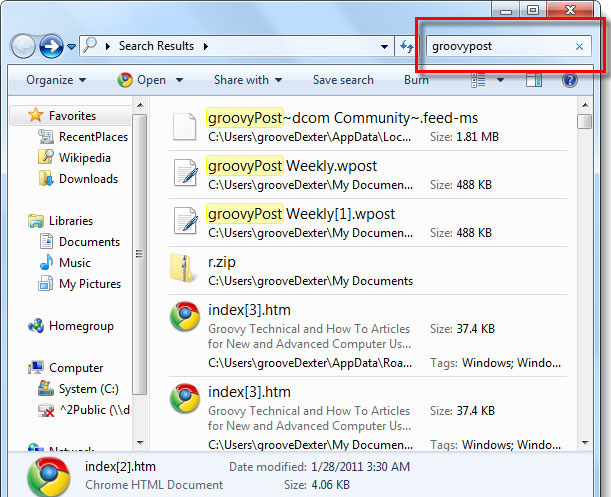Viewport: 611px width, 497px height.
Task: Select Homegroup in navigation pane
Action: click(81, 326)
